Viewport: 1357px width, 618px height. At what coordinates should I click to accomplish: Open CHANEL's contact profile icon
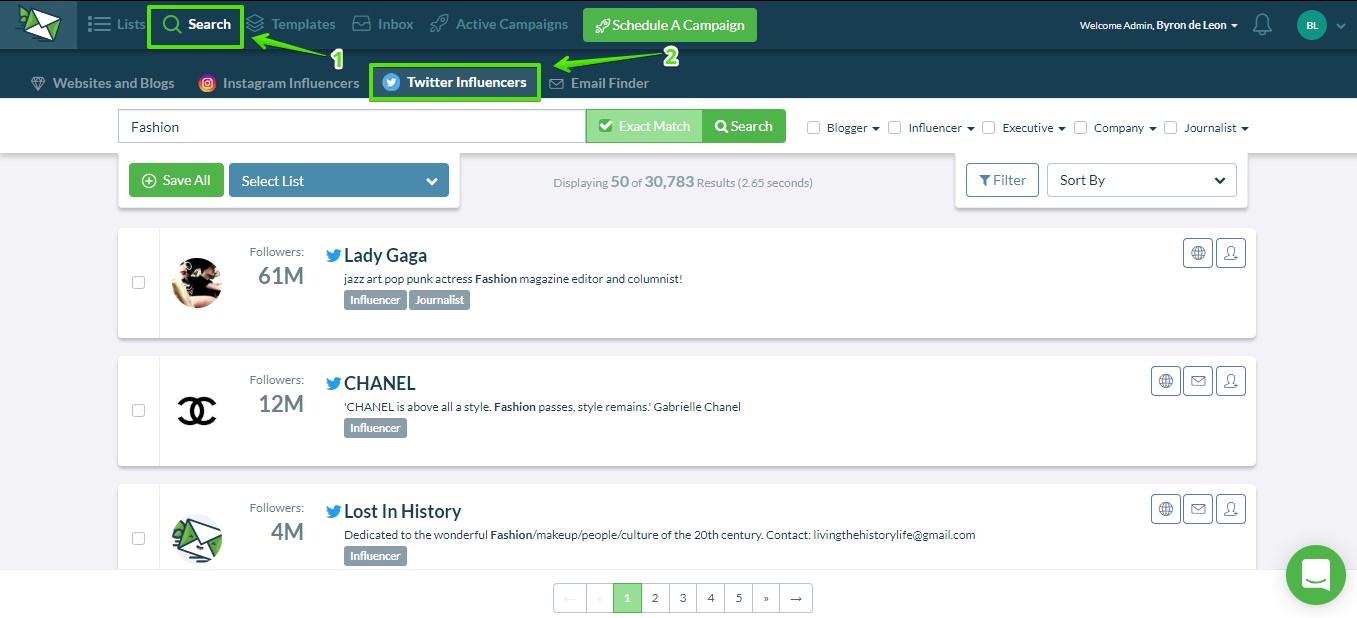pyautogui.click(x=1231, y=381)
